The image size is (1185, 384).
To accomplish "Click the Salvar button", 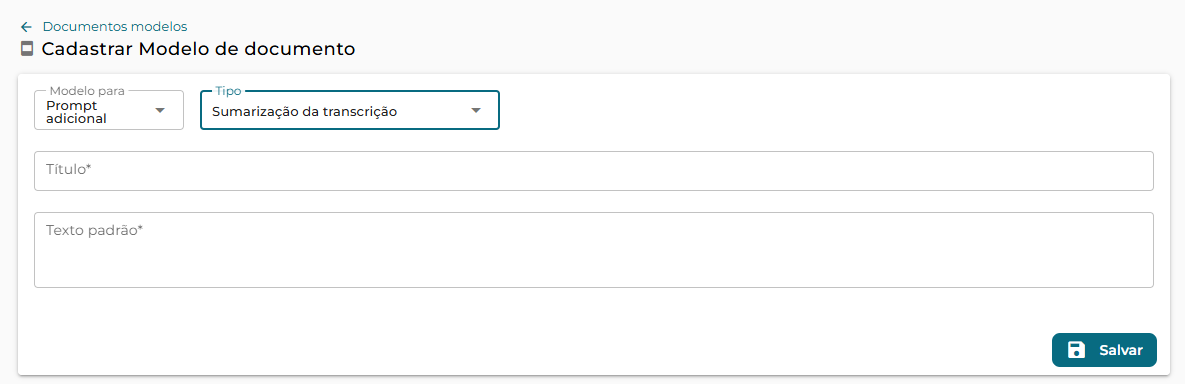I will click(x=1104, y=350).
